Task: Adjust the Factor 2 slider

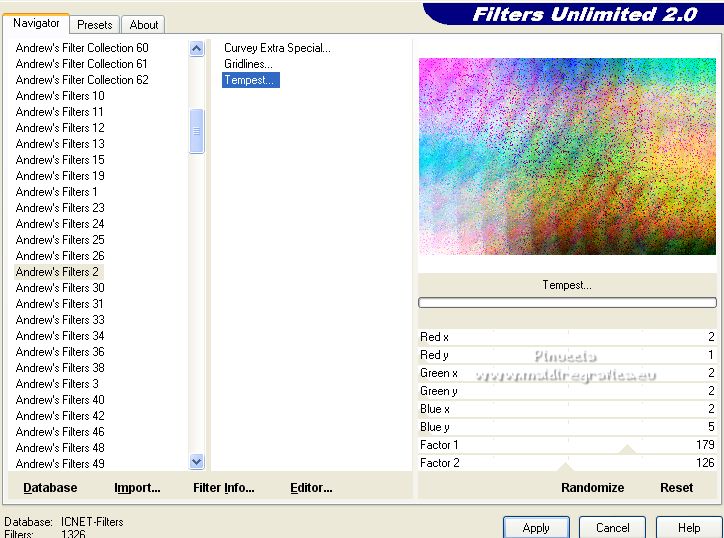Action: coord(567,463)
